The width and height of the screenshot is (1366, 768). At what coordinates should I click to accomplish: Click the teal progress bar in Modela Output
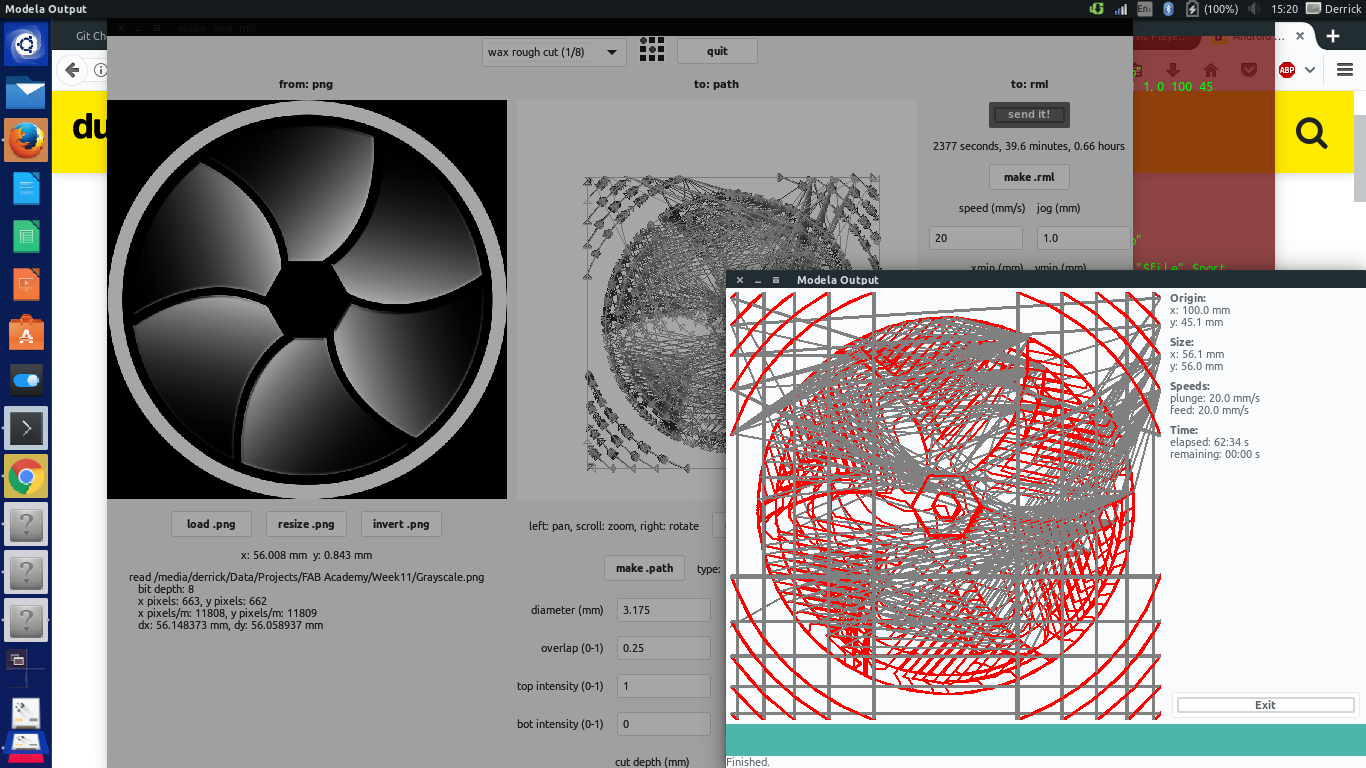pos(1045,739)
